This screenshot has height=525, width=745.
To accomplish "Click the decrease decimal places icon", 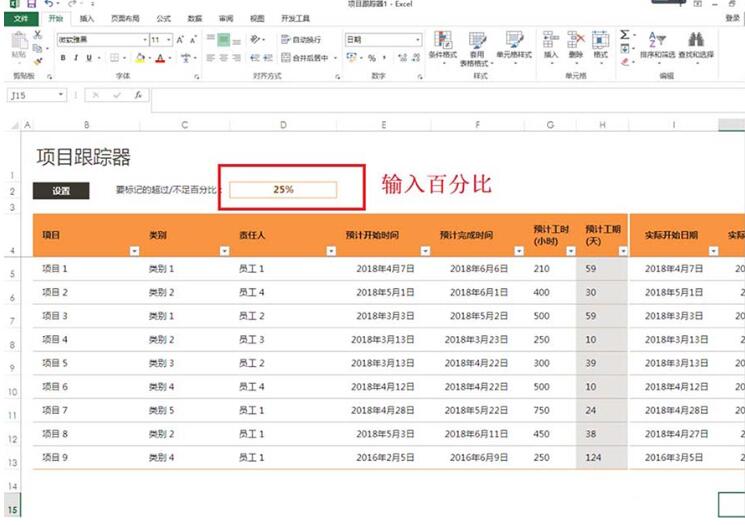I will click(x=416, y=58).
